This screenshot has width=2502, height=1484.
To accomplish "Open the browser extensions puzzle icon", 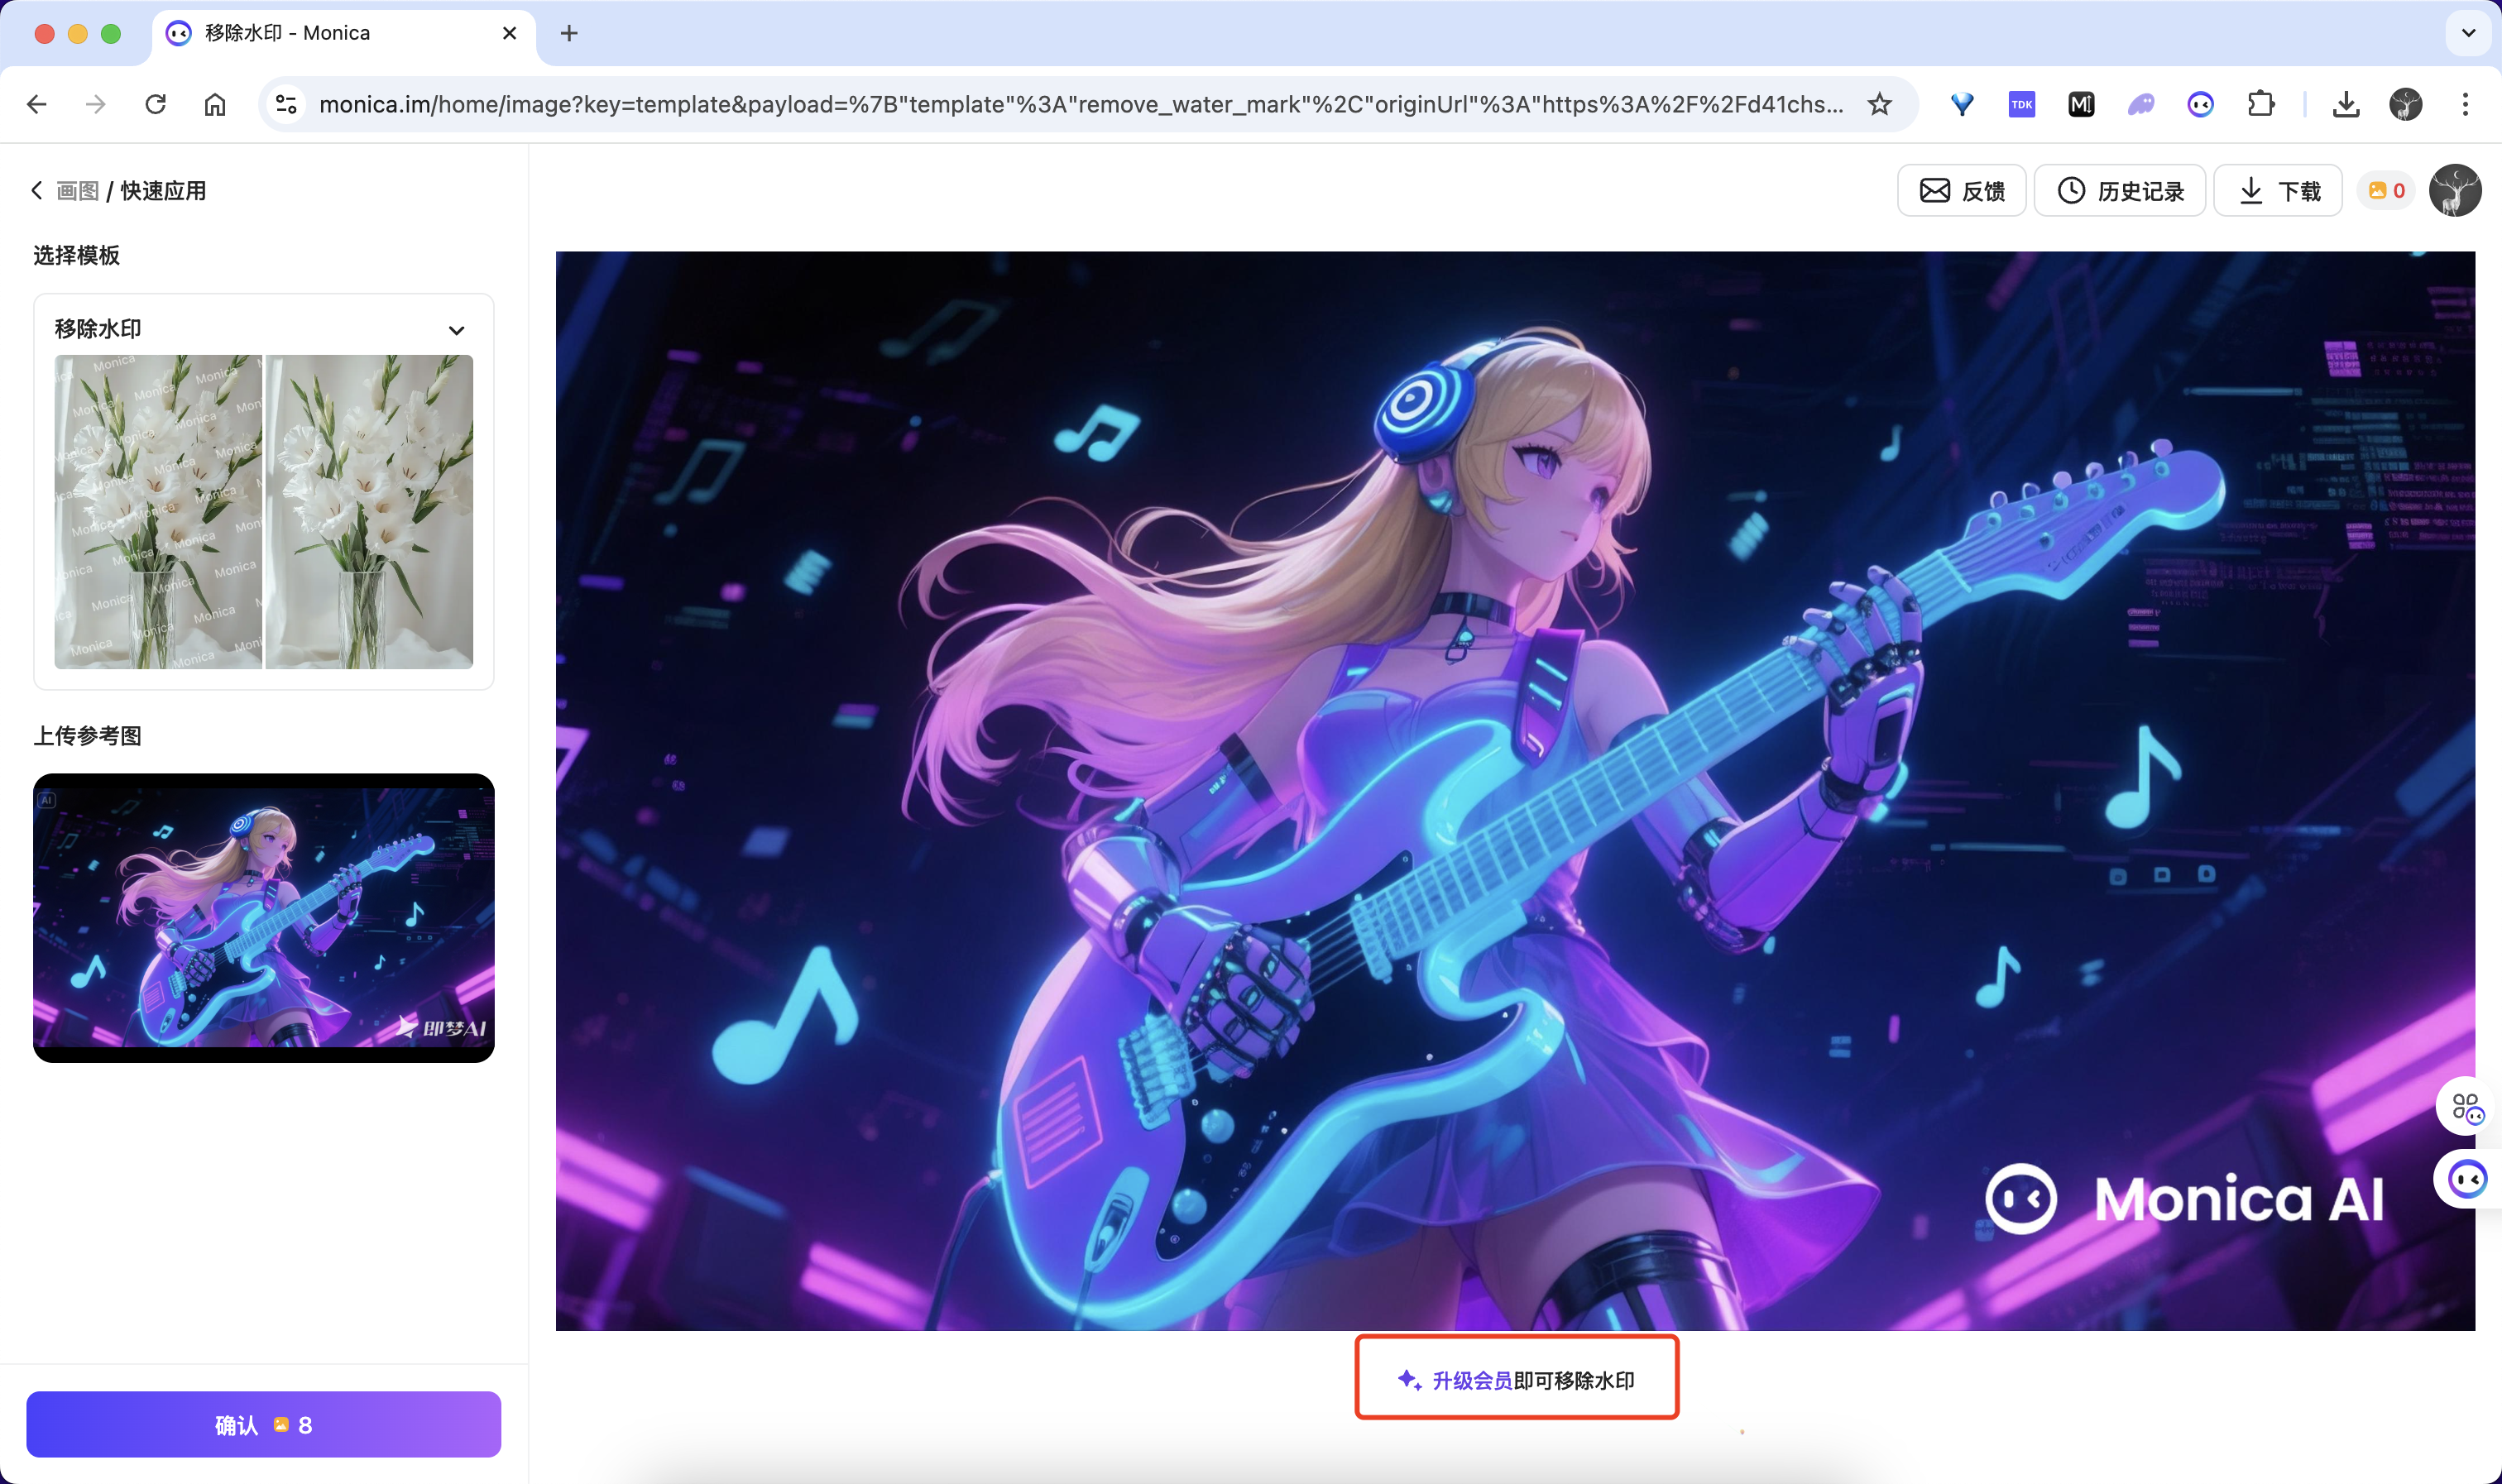I will click(2260, 104).
